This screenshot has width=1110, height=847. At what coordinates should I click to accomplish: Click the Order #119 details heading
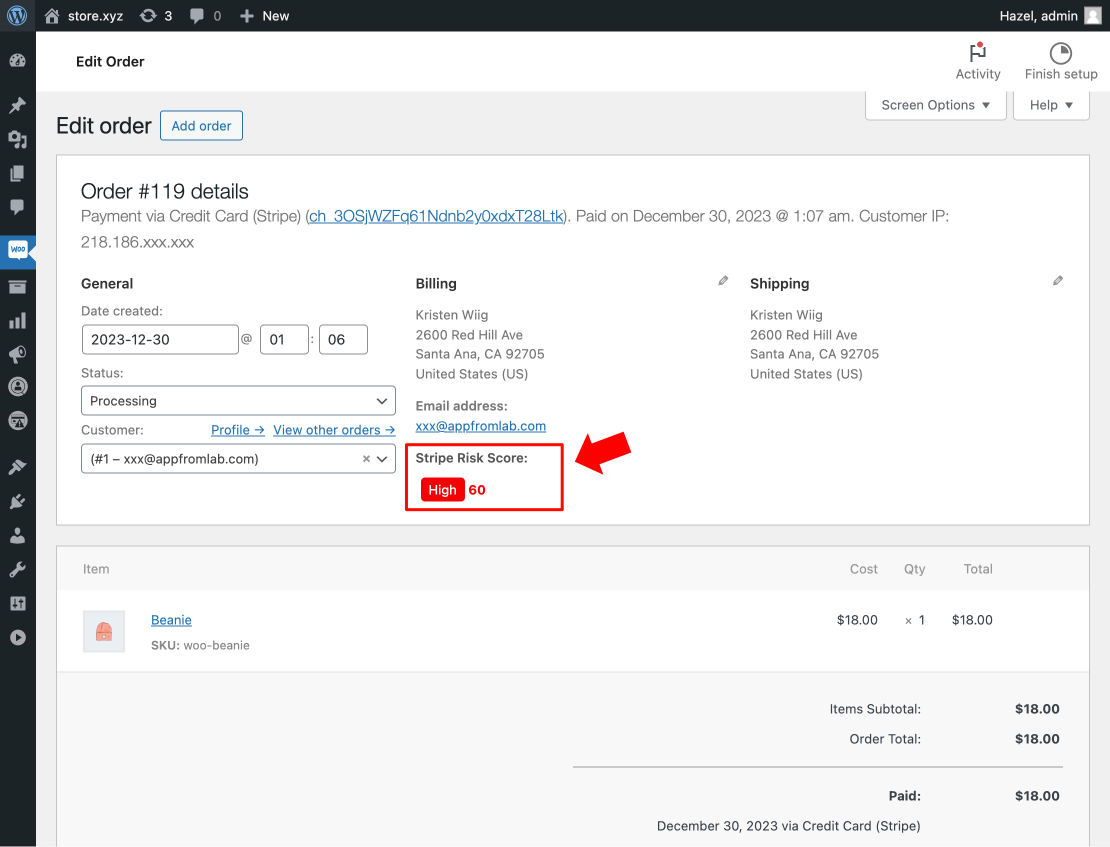pyautogui.click(x=165, y=191)
